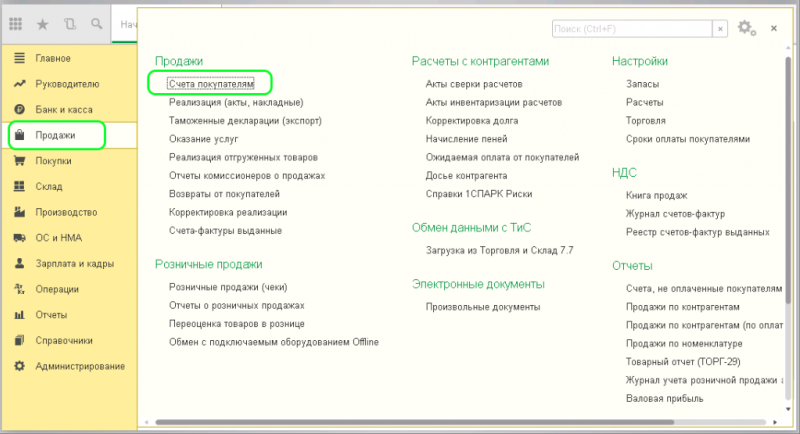
Task: Open Отчеты комиссионеров о продажах
Action: (x=247, y=175)
